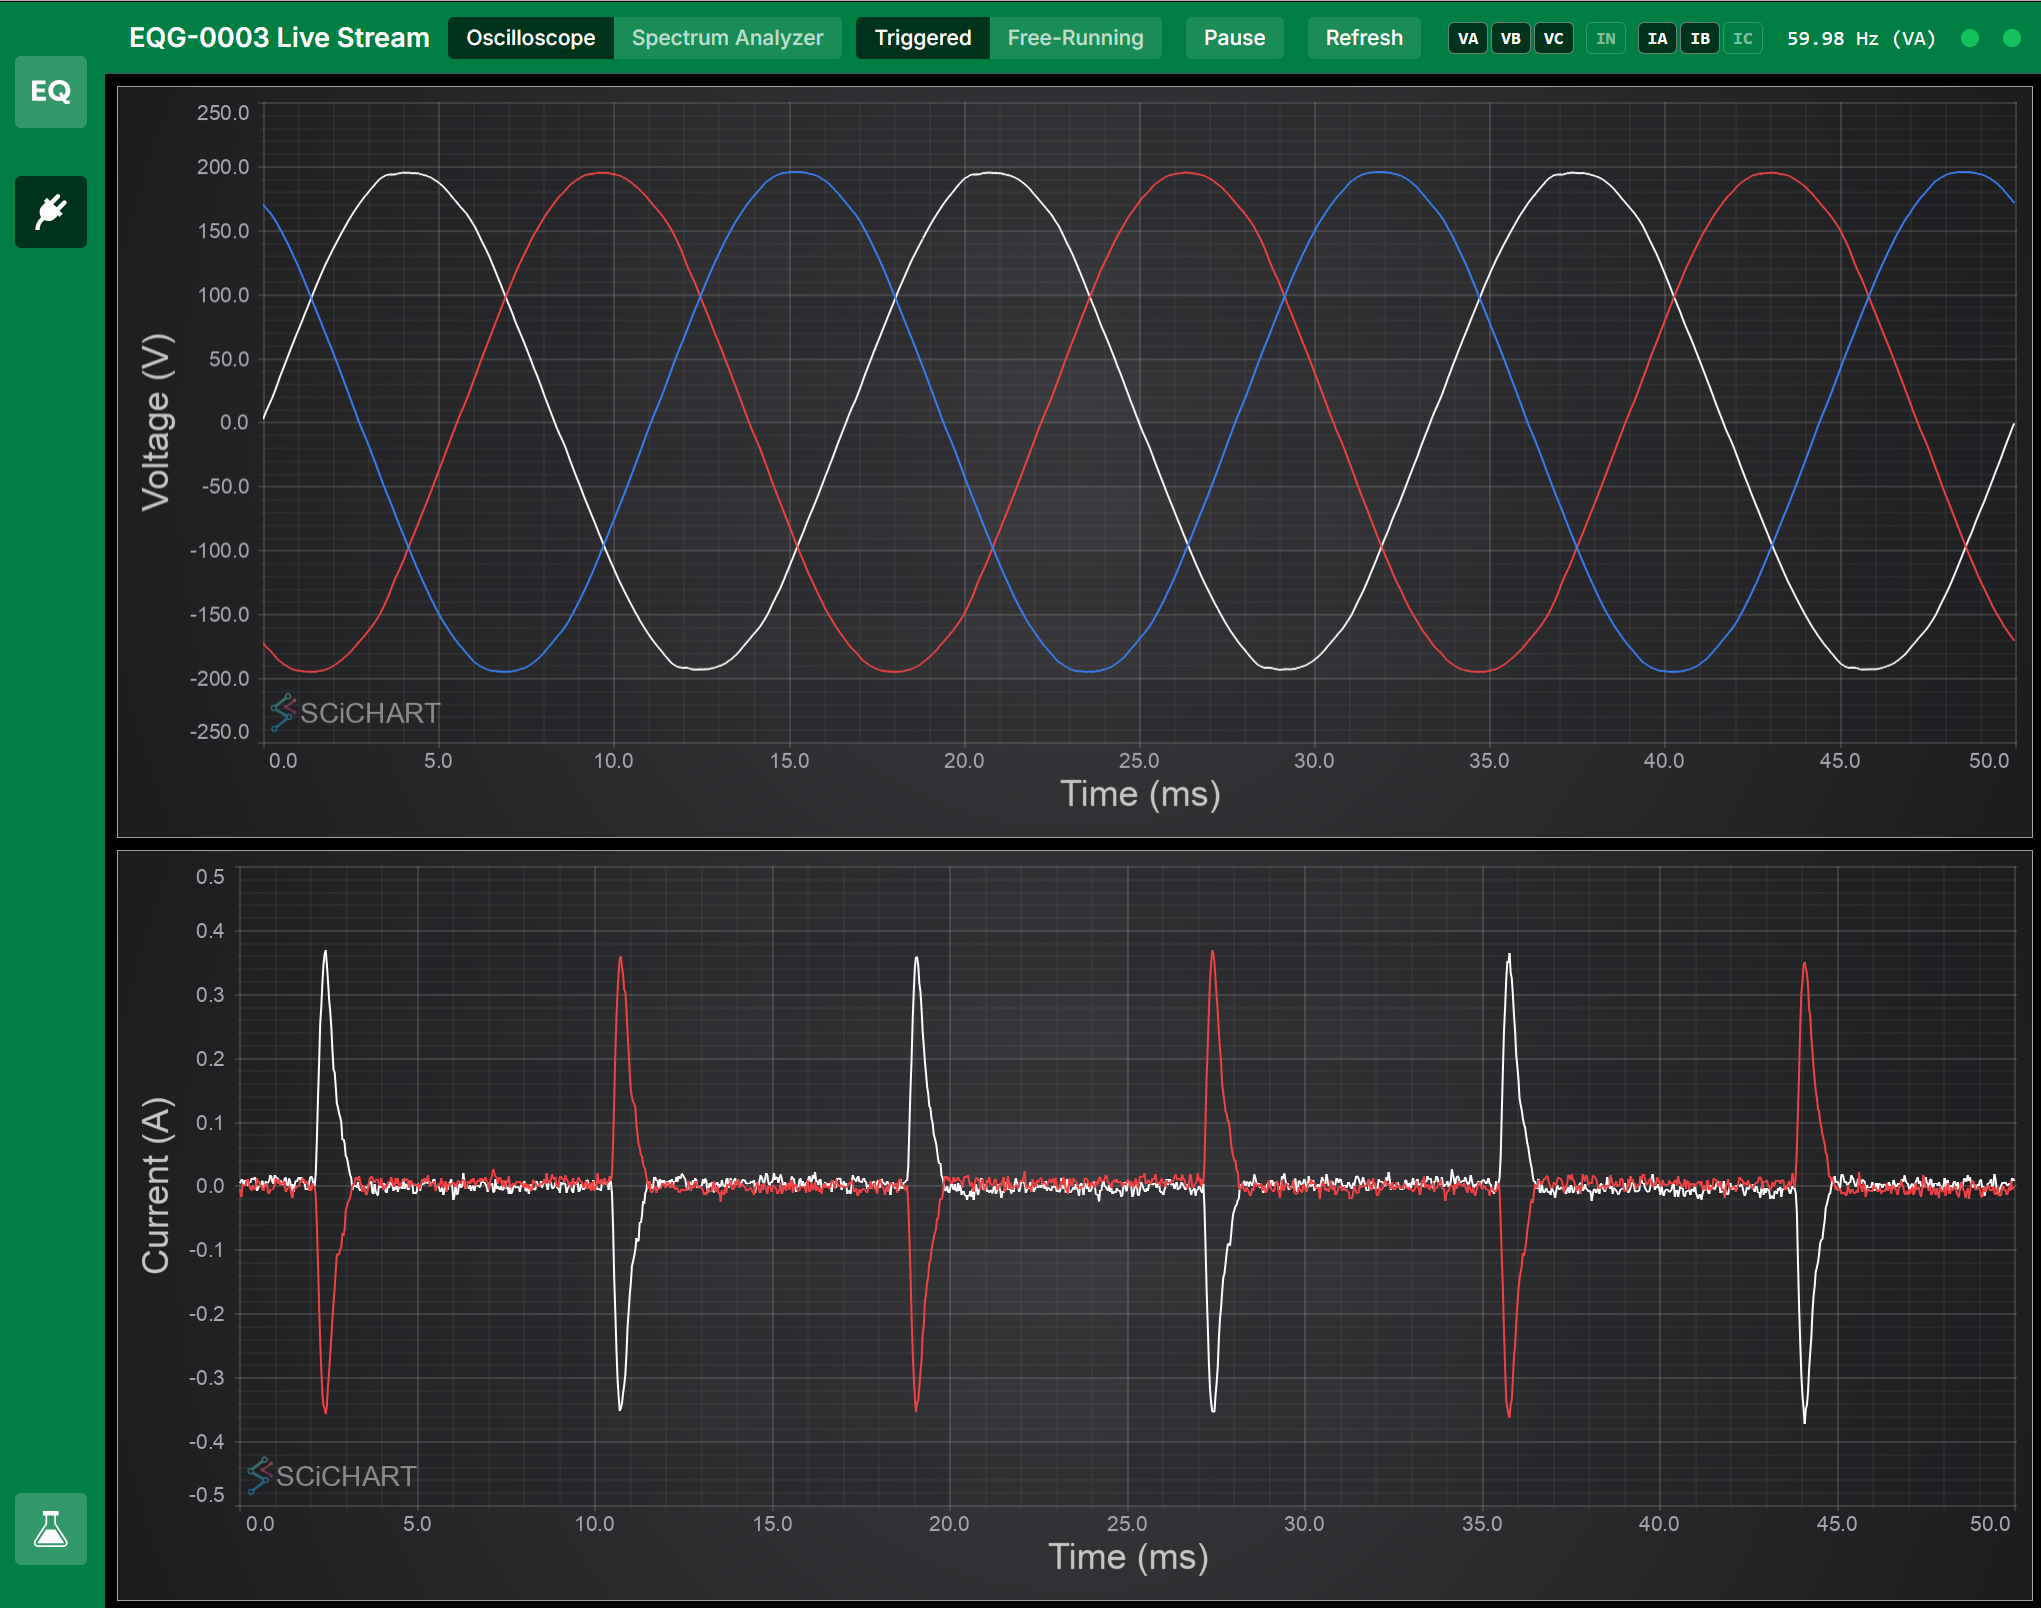Click the -0.5 current axis tick label
This screenshot has height=1608, width=2041.
click(x=206, y=1495)
